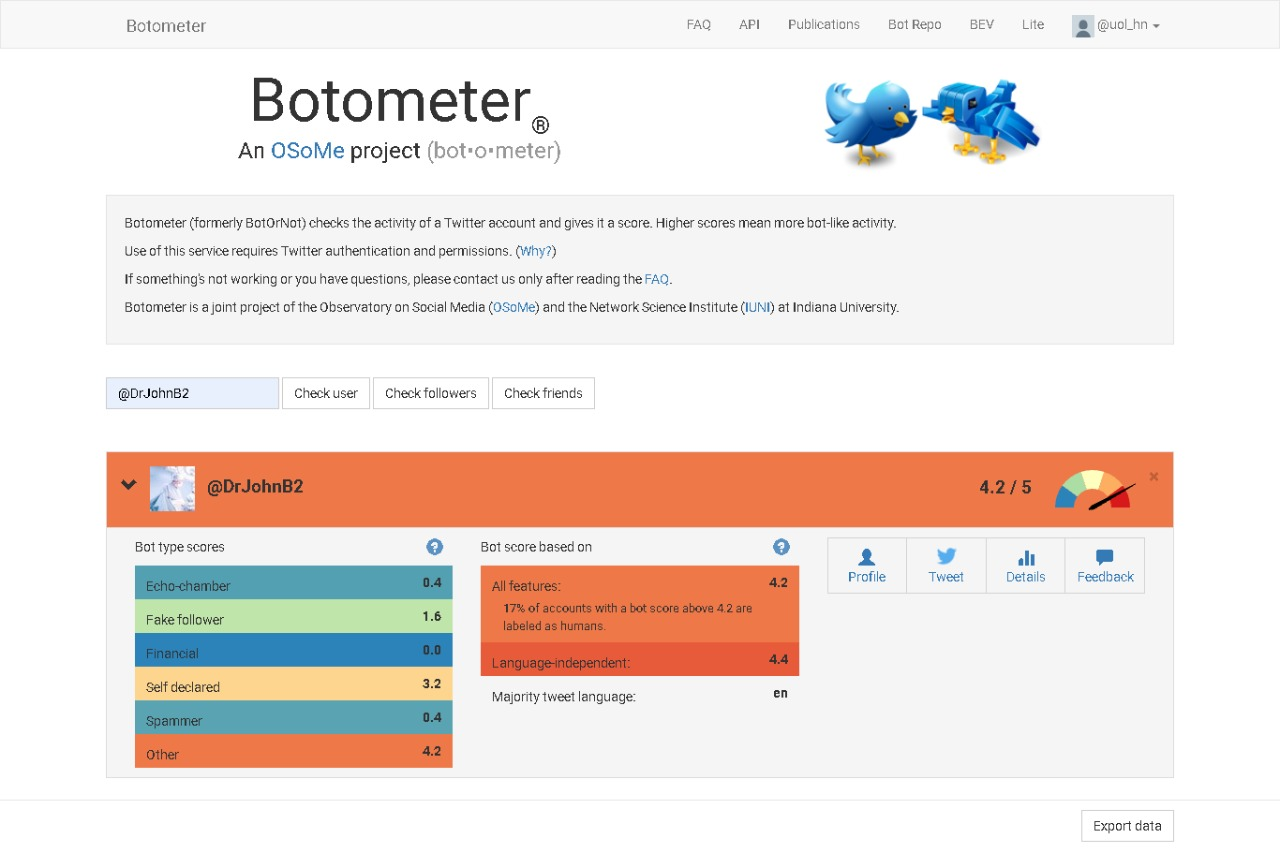Image resolution: width=1280 pixels, height=853 pixels.
Task: Click the Check friends button
Action: pyautogui.click(x=543, y=393)
